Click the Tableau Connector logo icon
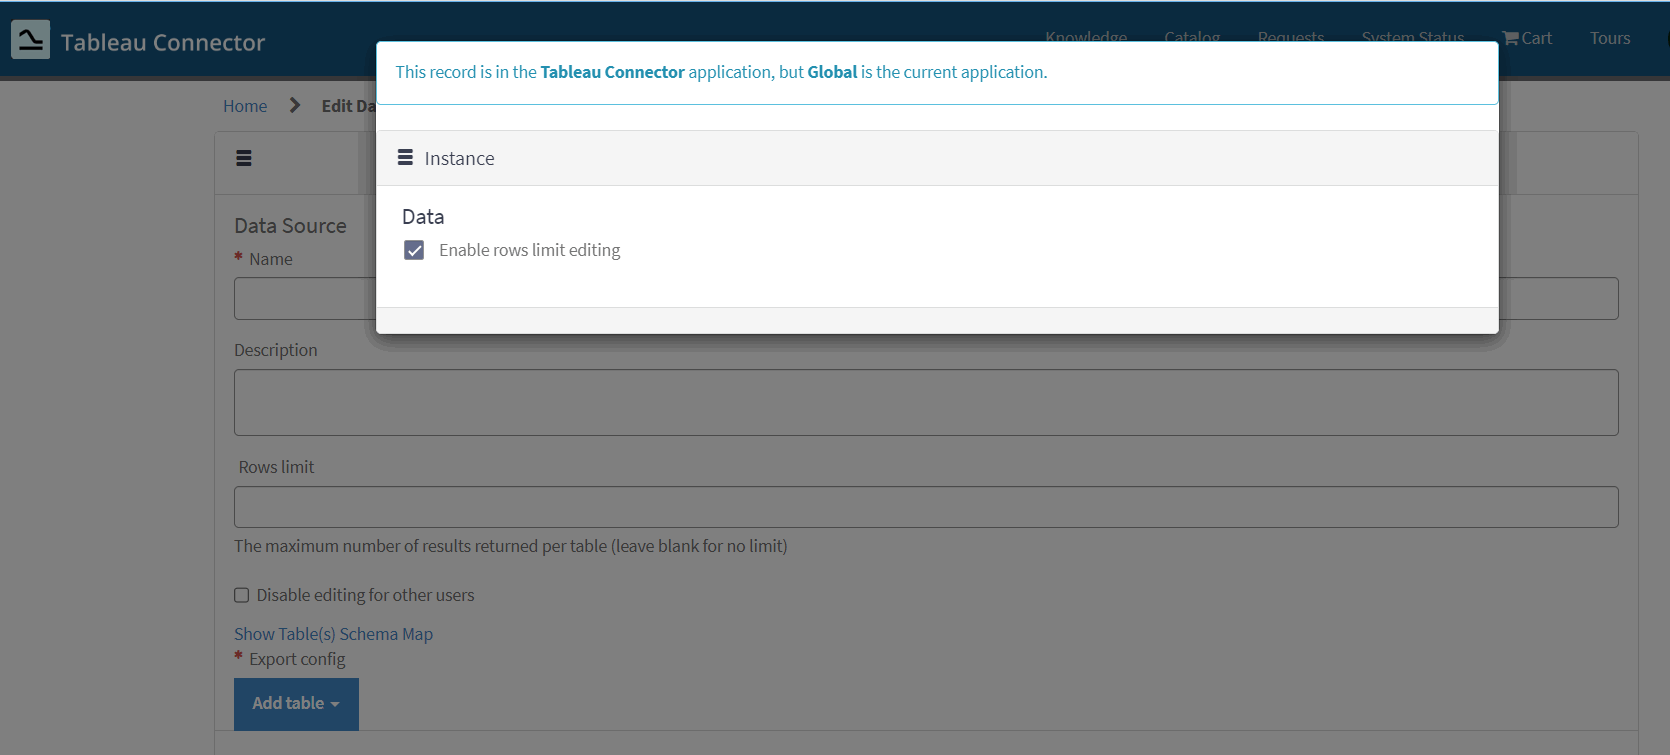This screenshot has height=755, width=1670. point(30,40)
